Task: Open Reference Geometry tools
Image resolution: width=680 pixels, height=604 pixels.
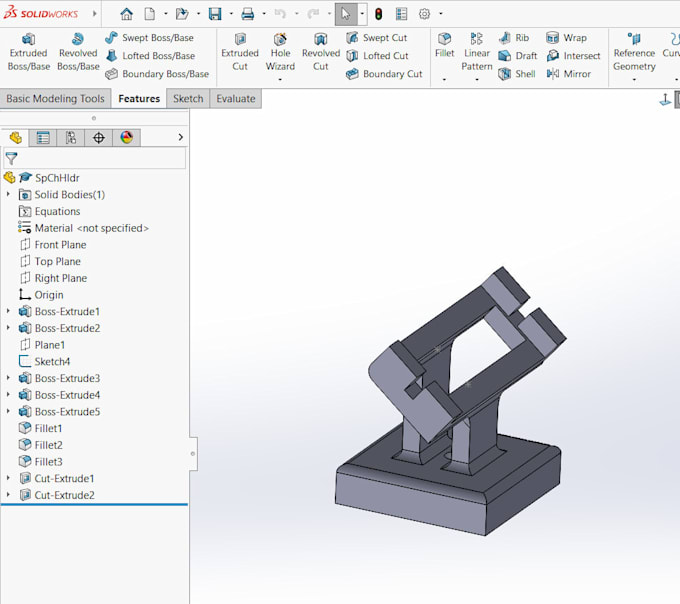Action: (x=634, y=52)
